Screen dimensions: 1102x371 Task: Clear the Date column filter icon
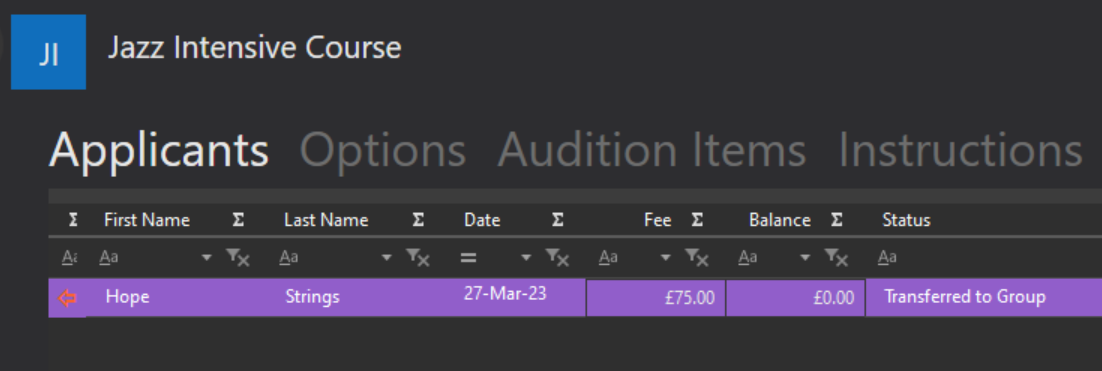557,258
